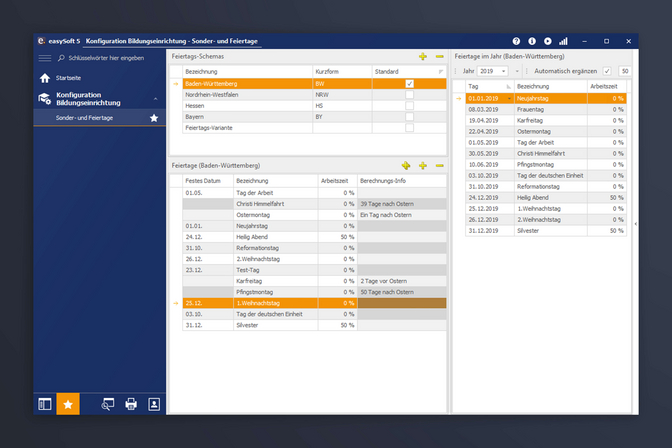Click '2 Tage vor Ostern' cell
672x448 pixels.
[402, 281]
